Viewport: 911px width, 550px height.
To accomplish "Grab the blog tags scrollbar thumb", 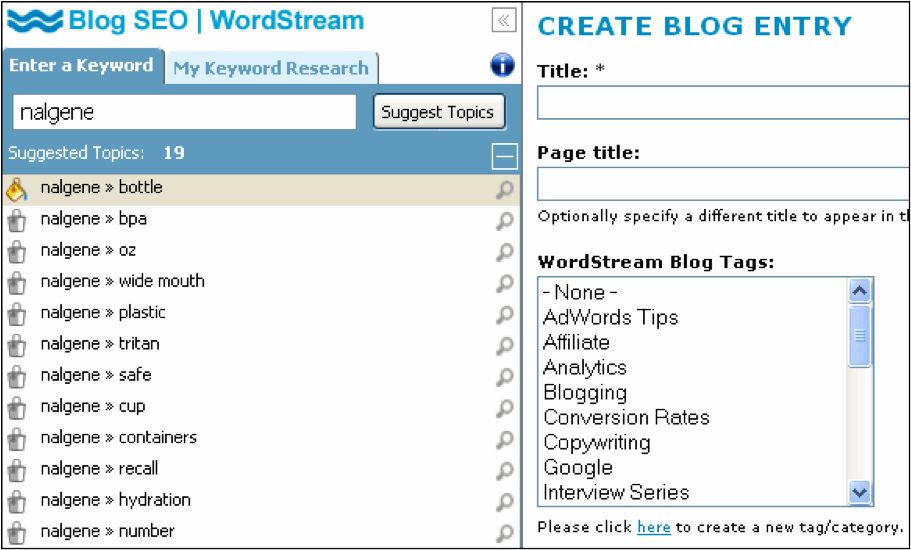I will (x=859, y=335).
